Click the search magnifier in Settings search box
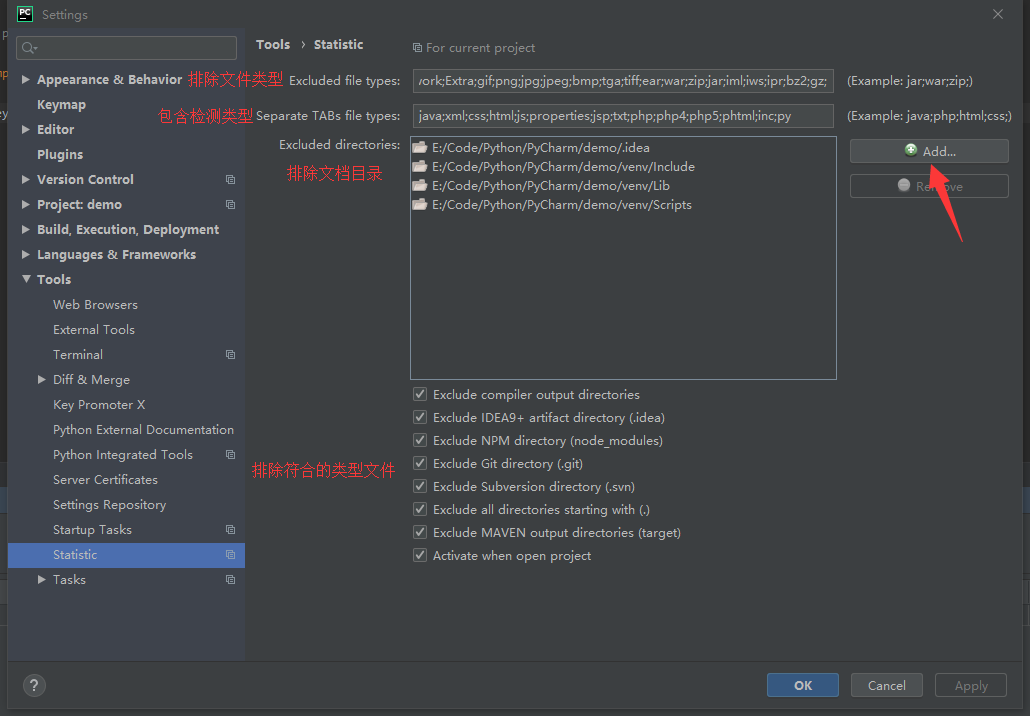This screenshot has height=716, width=1030. pyautogui.click(x=29, y=47)
